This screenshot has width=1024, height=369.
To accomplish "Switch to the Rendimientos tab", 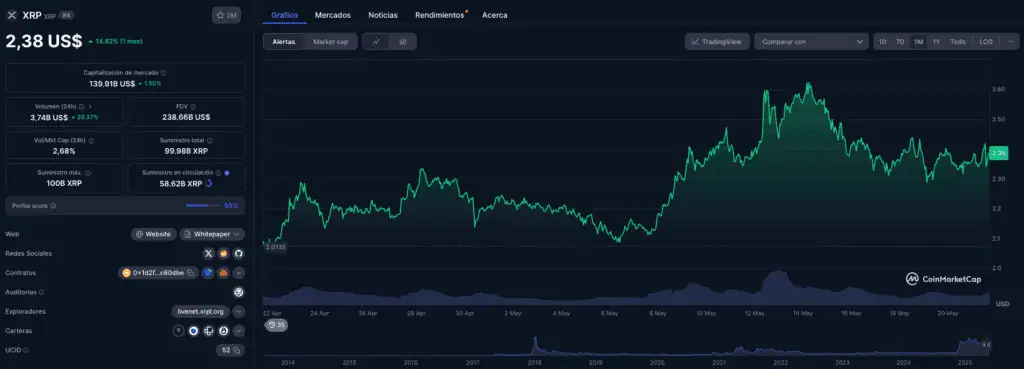I will click(x=440, y=15).
